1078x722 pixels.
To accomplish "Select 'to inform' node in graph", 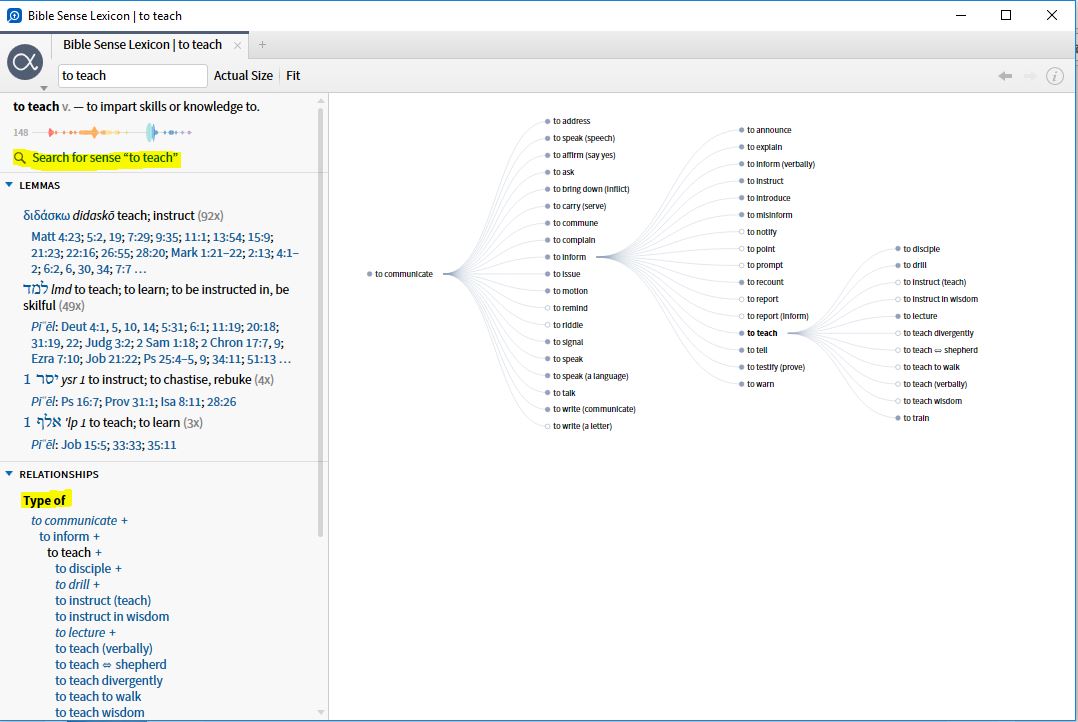I will 566,257.
